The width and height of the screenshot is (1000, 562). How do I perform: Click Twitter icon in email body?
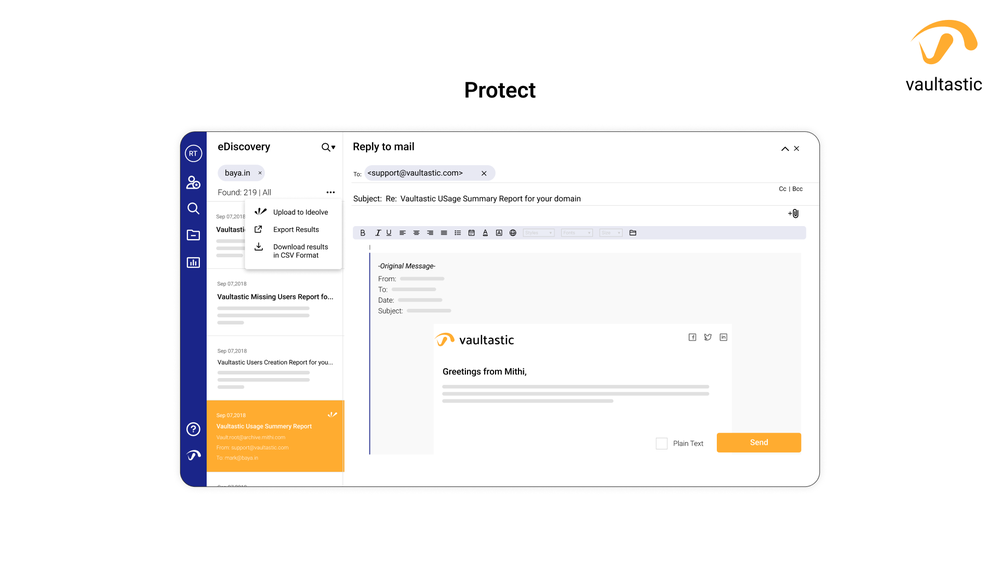tap(708, 337)
